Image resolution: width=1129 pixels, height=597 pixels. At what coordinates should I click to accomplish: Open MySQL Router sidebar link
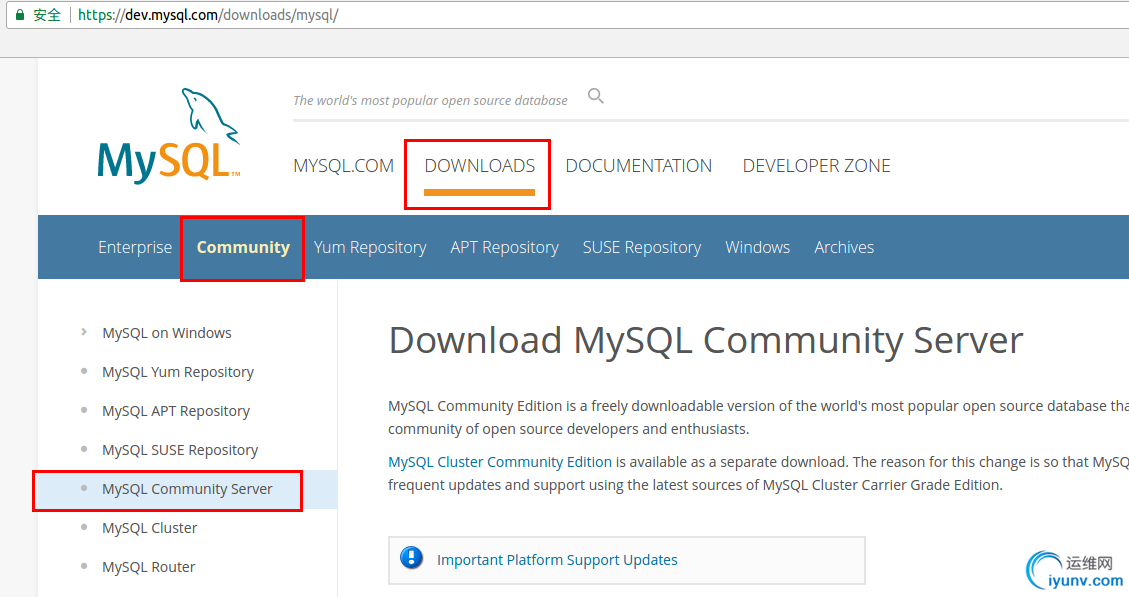(x=148, y=567)
